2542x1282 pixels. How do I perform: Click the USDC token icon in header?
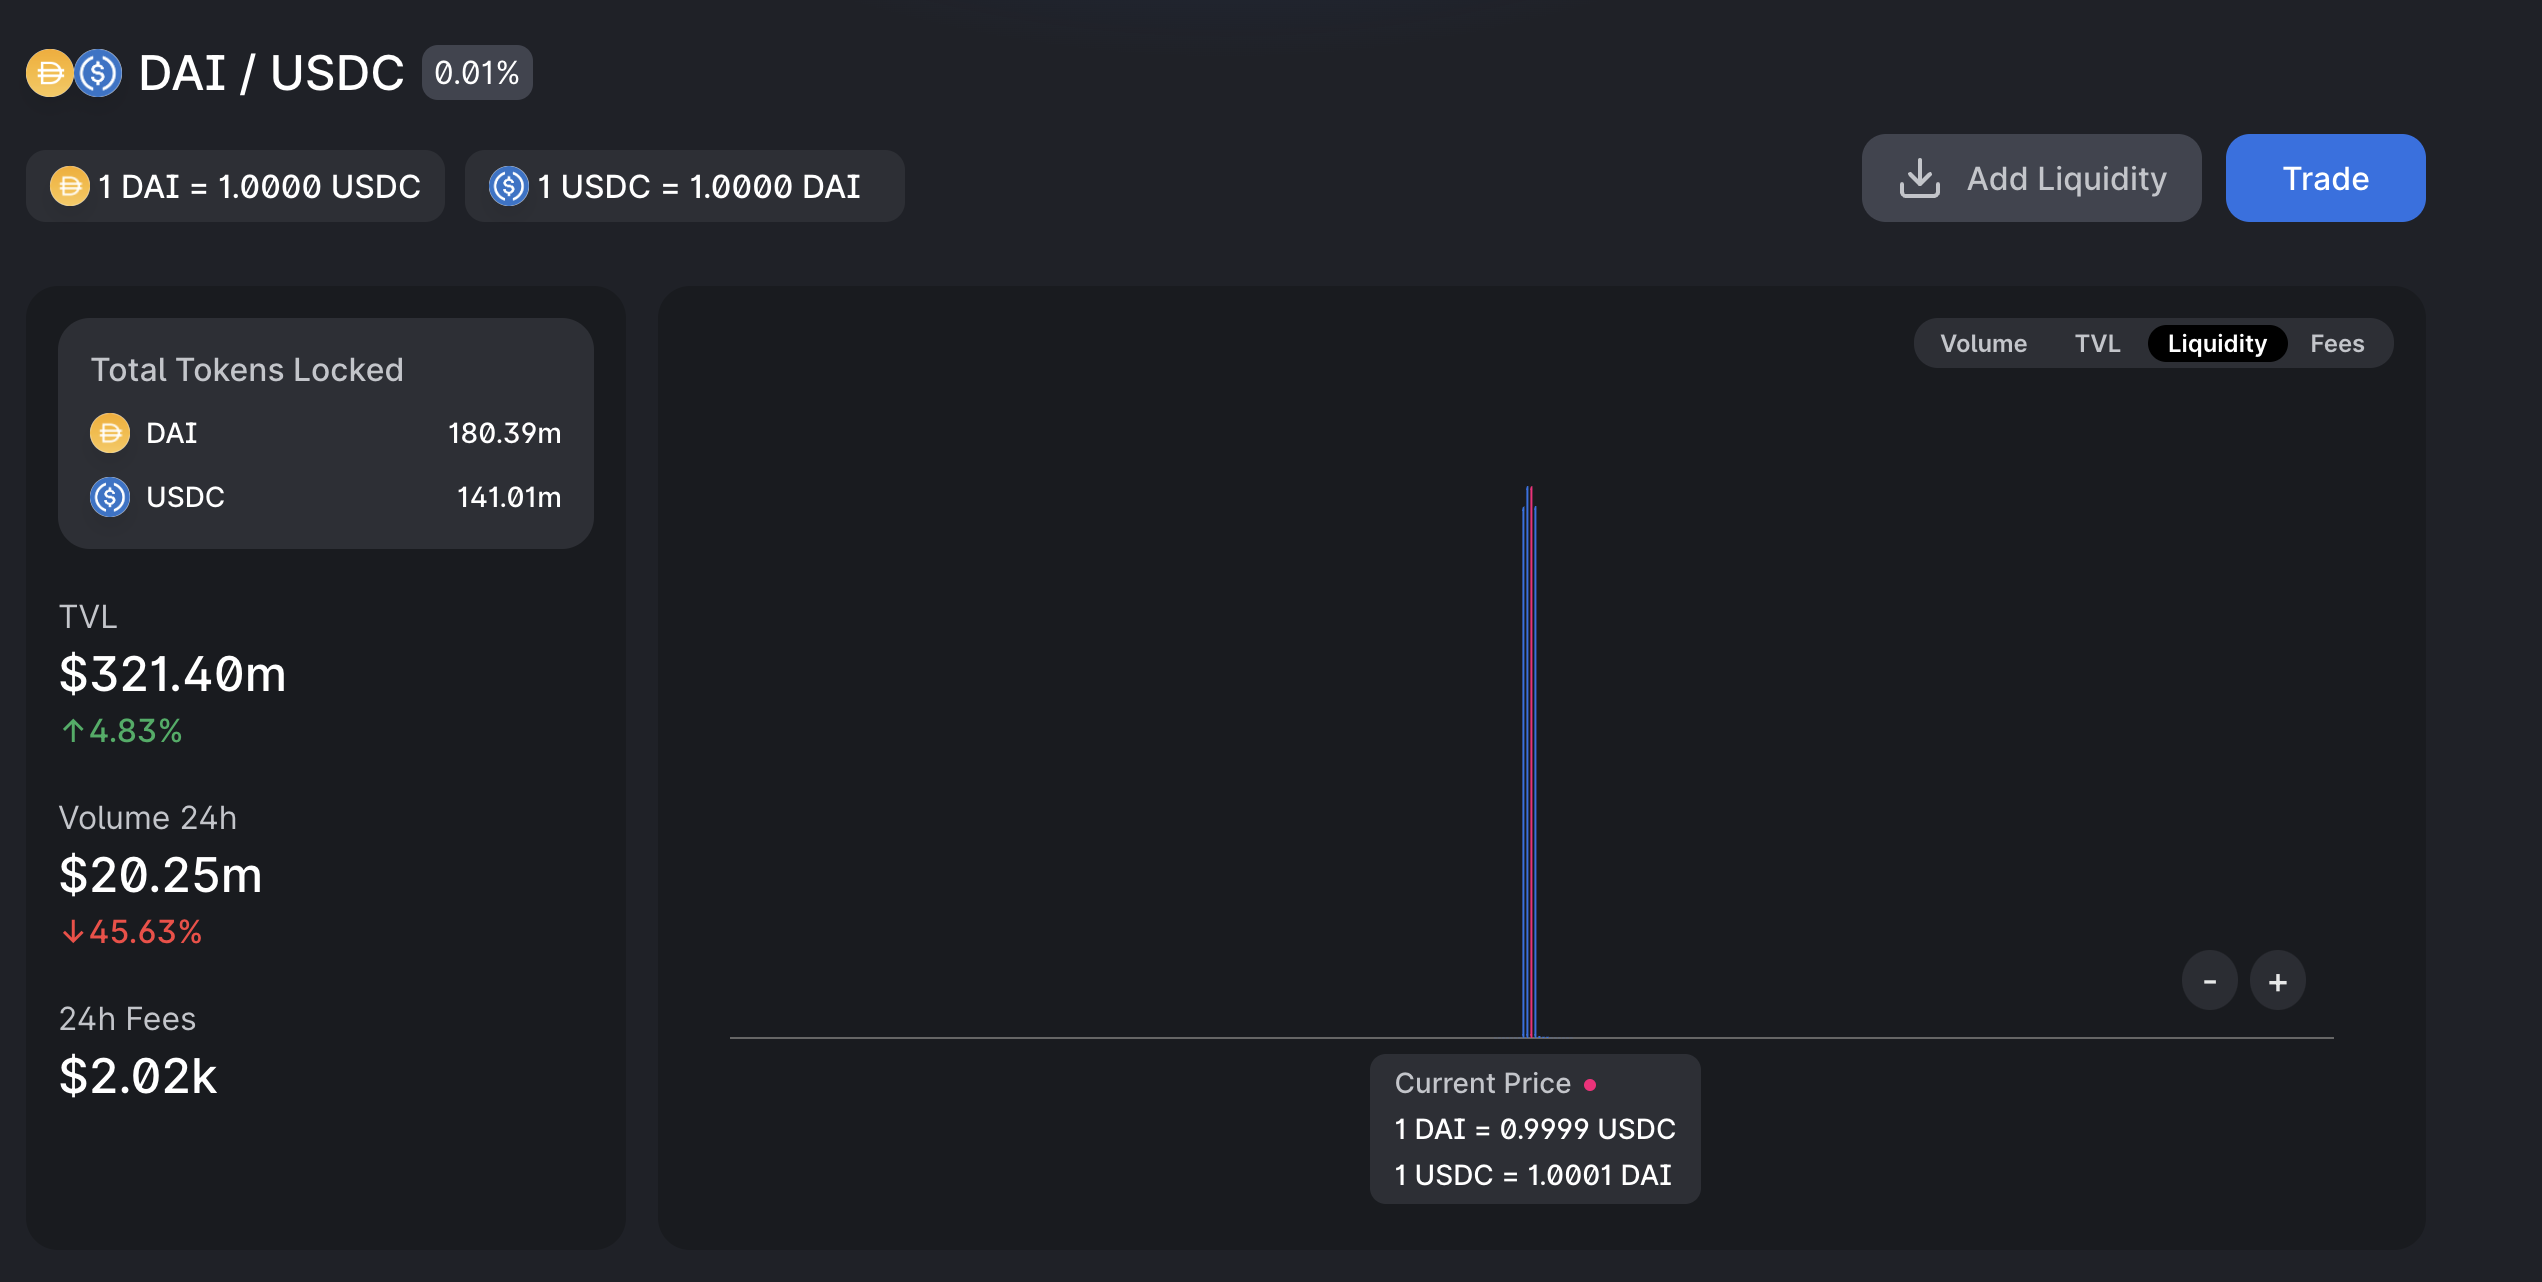(99, 73)
